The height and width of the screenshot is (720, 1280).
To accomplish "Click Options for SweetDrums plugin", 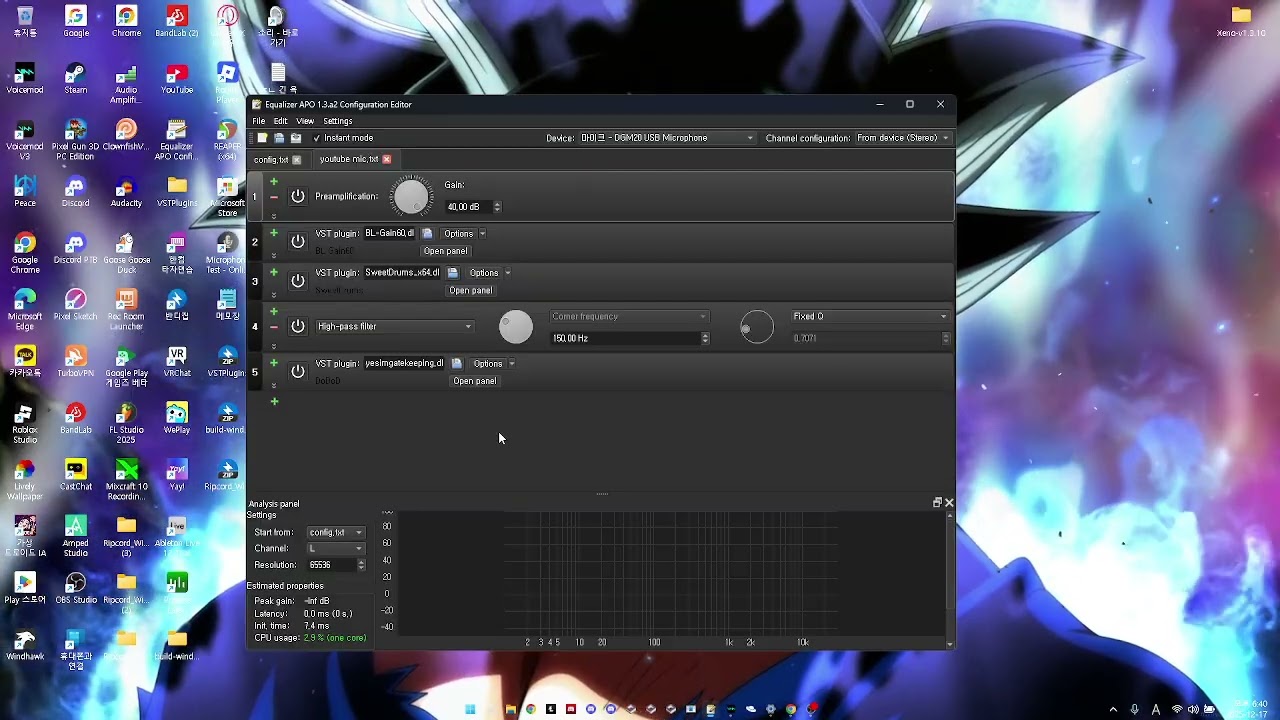I will point(483,273).
